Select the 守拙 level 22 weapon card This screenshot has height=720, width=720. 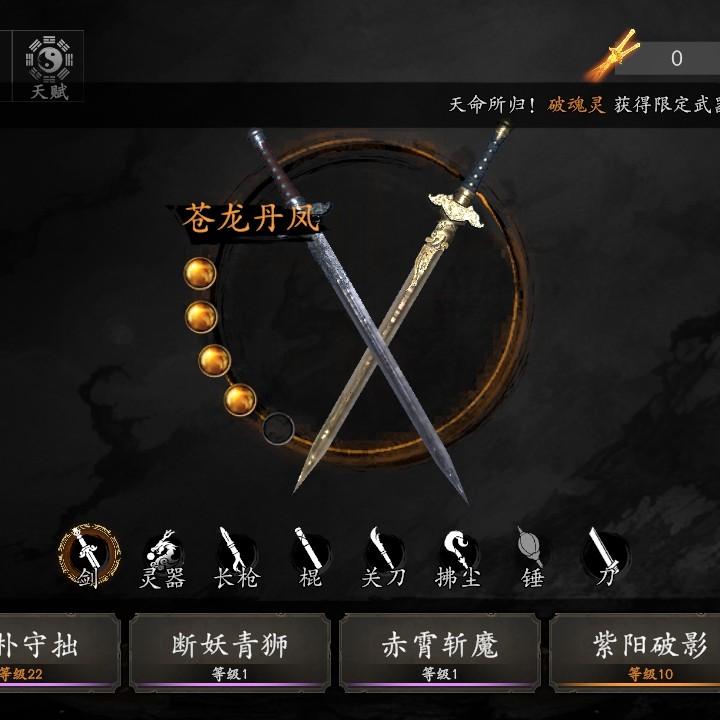[60, 652]
